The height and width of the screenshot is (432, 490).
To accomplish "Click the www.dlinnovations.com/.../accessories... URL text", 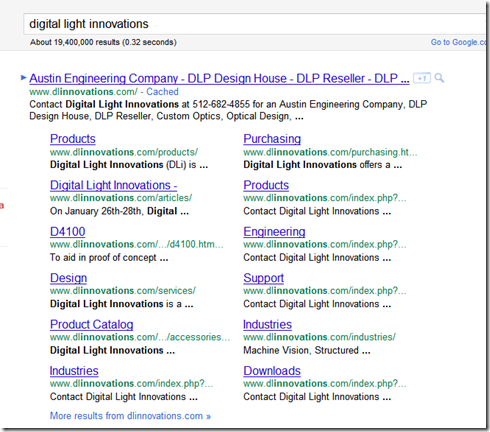I will (140, 337).
